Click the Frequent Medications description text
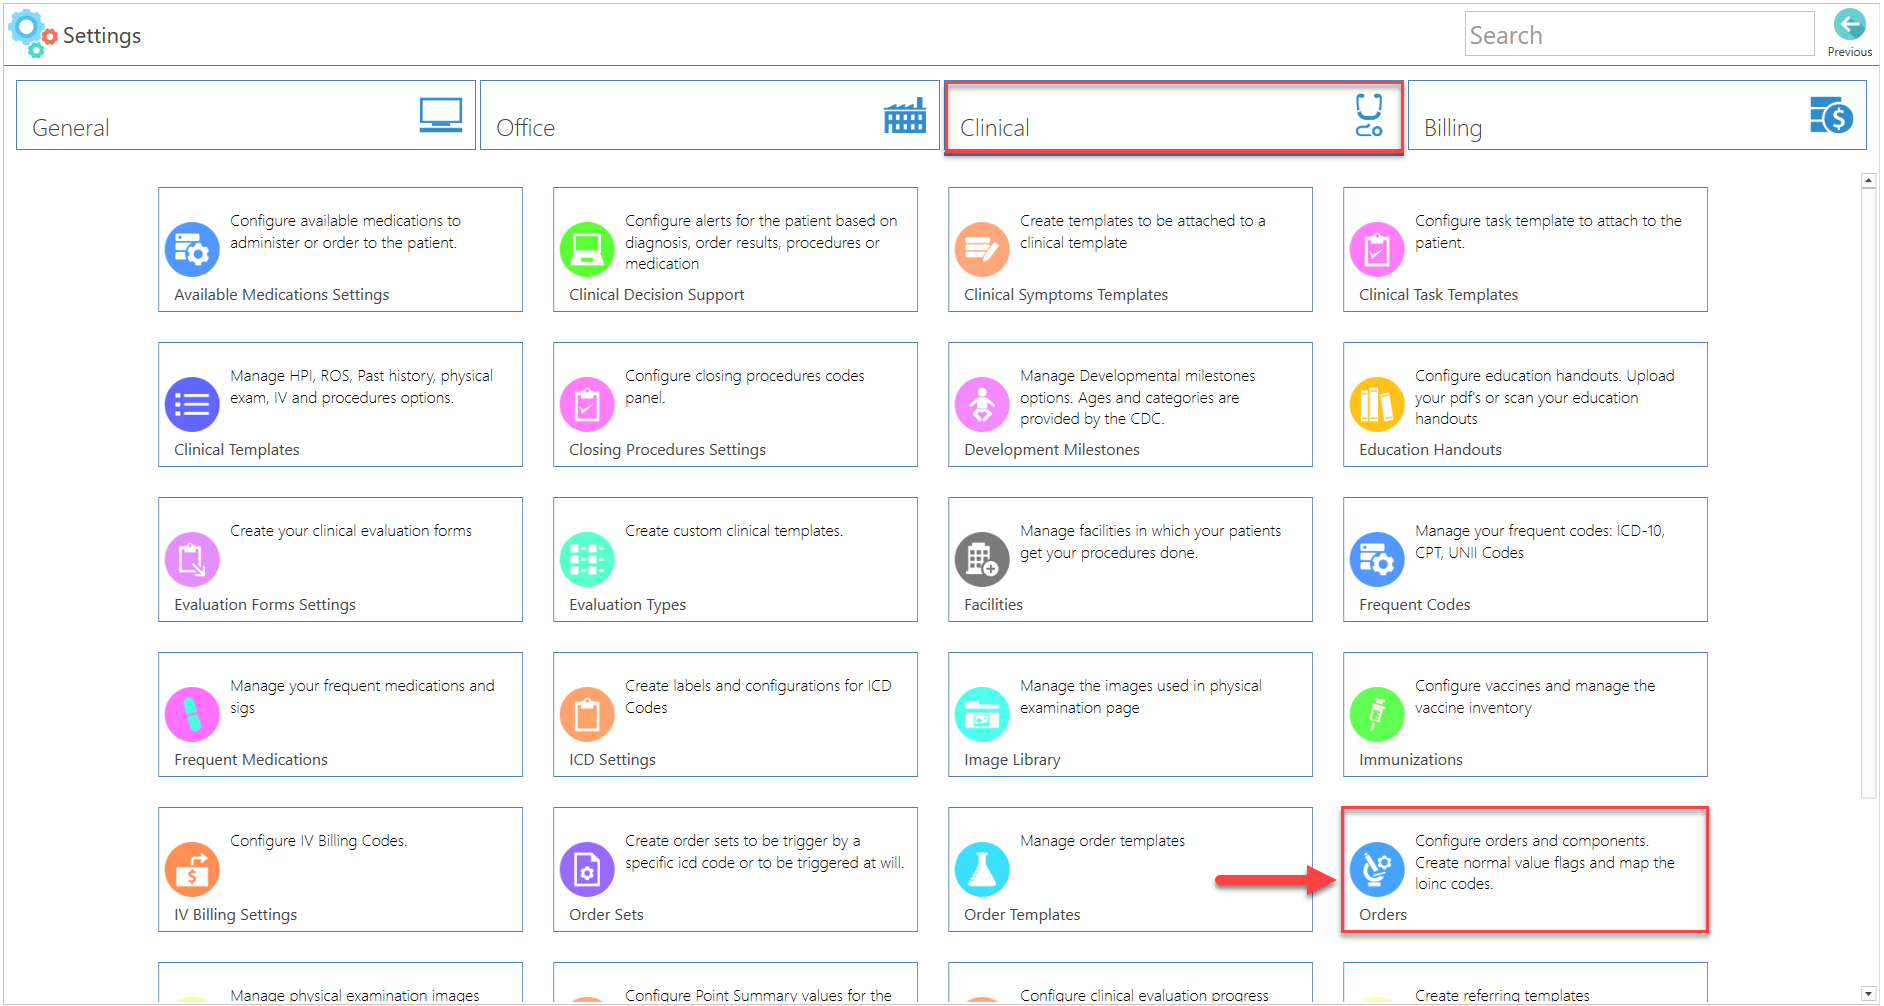Screen dimensions: 1884x1006 click(362, 697)
